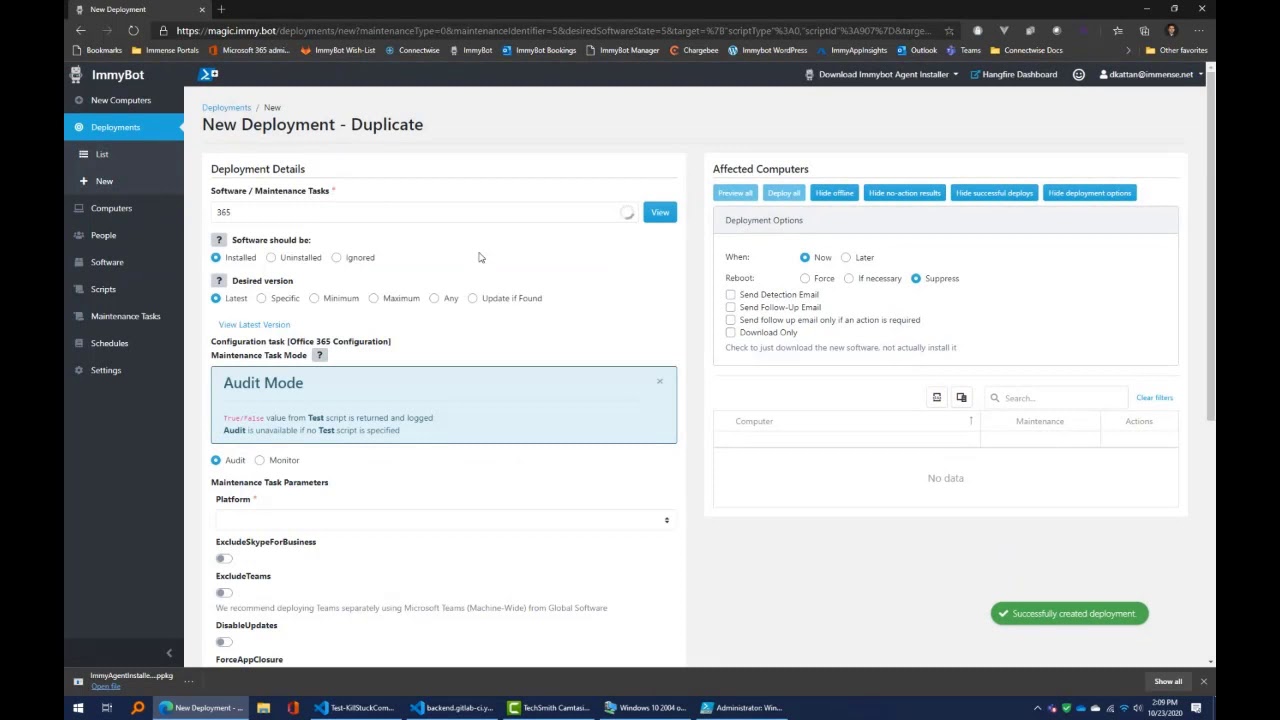1280x720 pixels.
Task: Click the Hide offline button
Action: [834, 193]
